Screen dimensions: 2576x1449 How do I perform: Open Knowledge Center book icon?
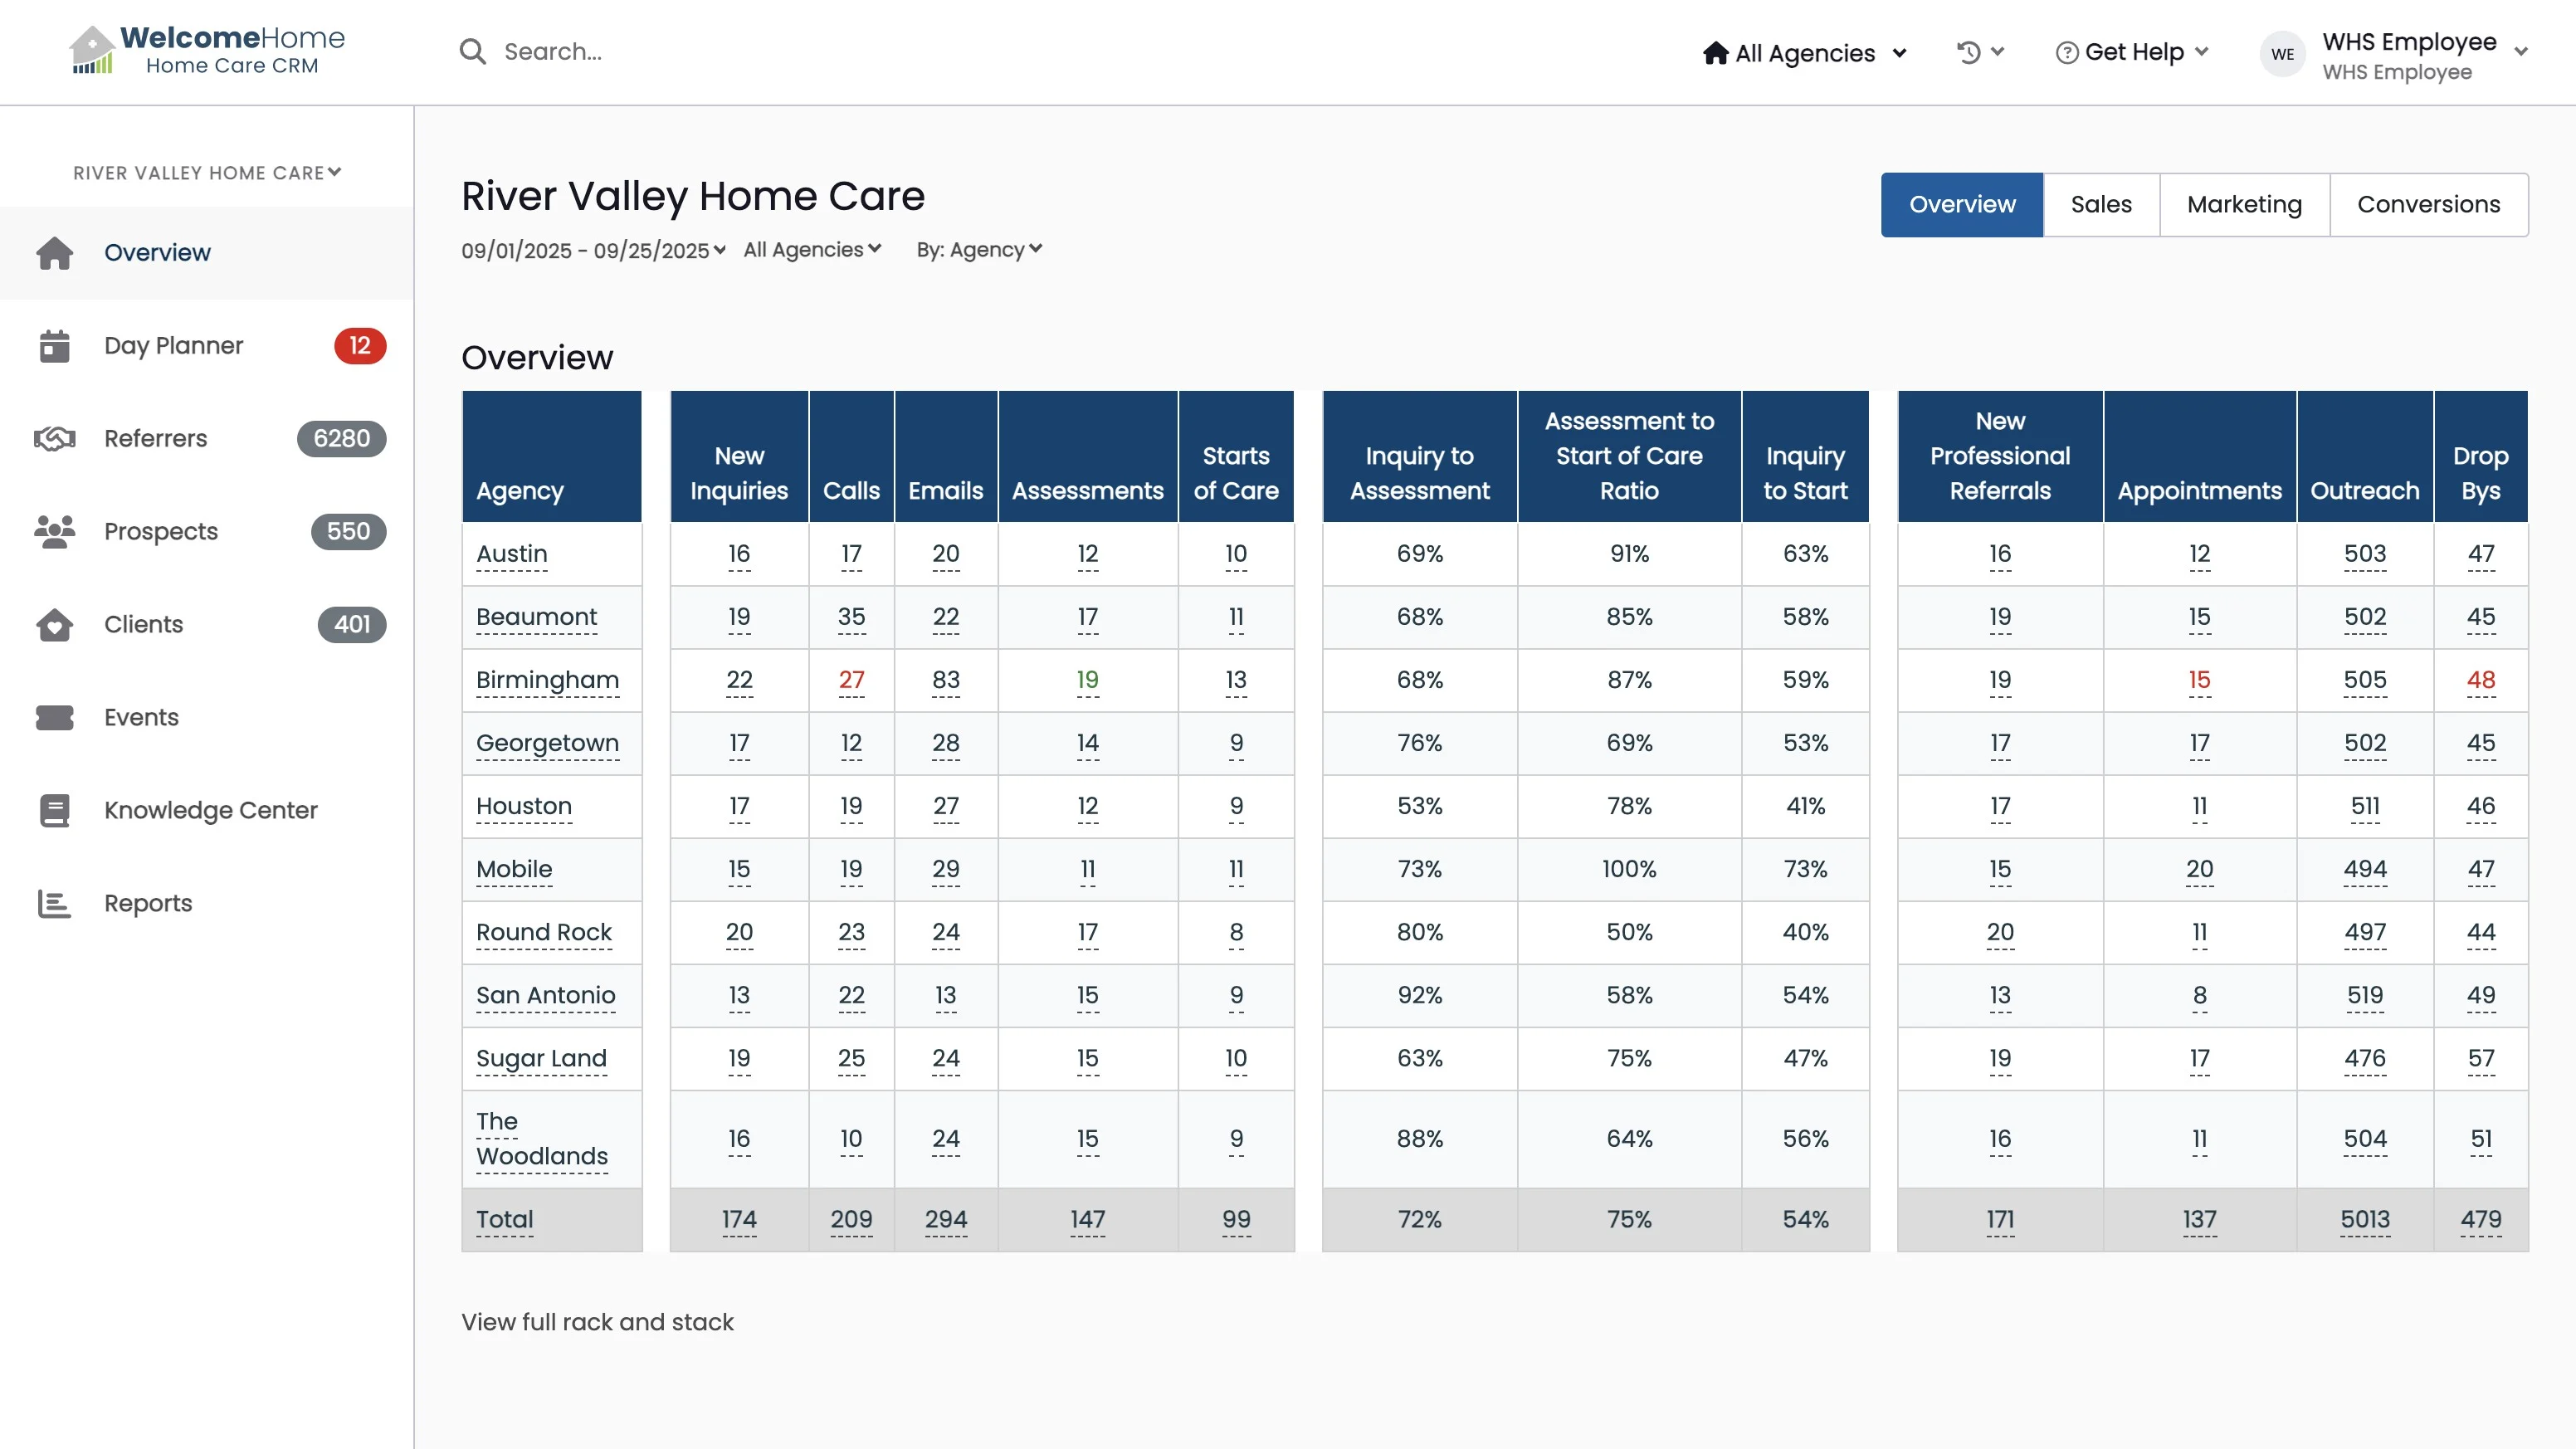[55, 811]
